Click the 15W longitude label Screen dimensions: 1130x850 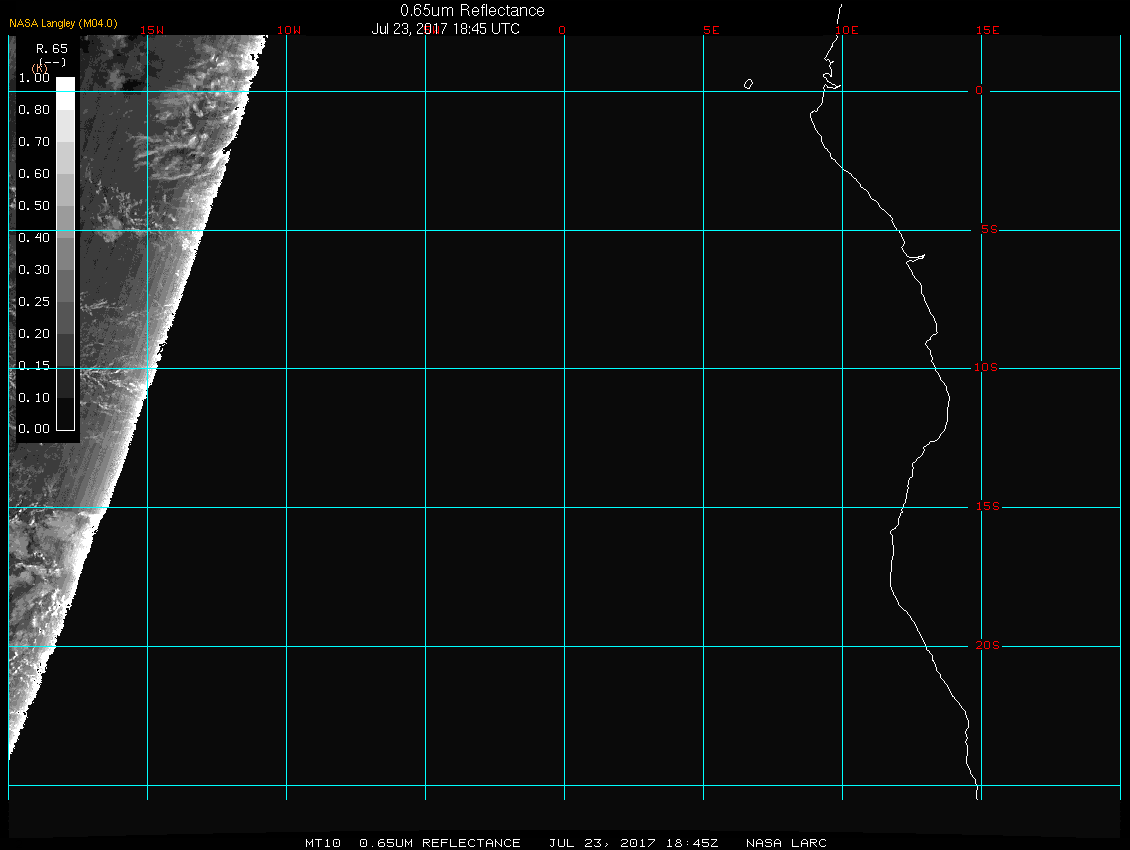(152, 30)
